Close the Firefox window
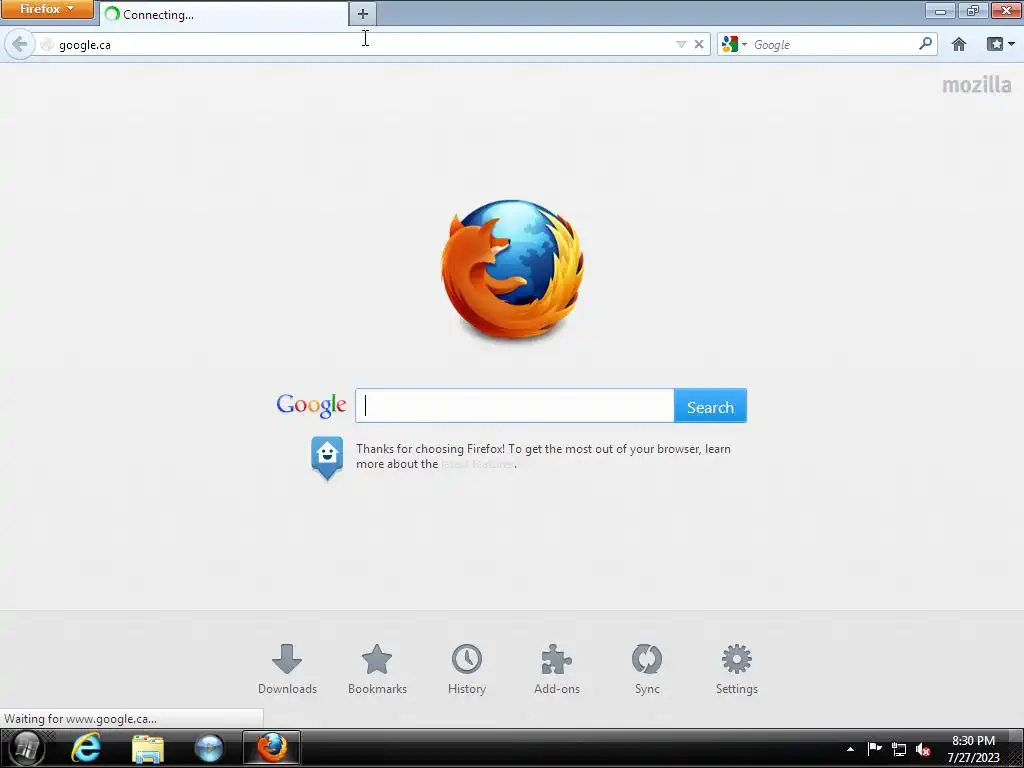 tap(1006, 10)
